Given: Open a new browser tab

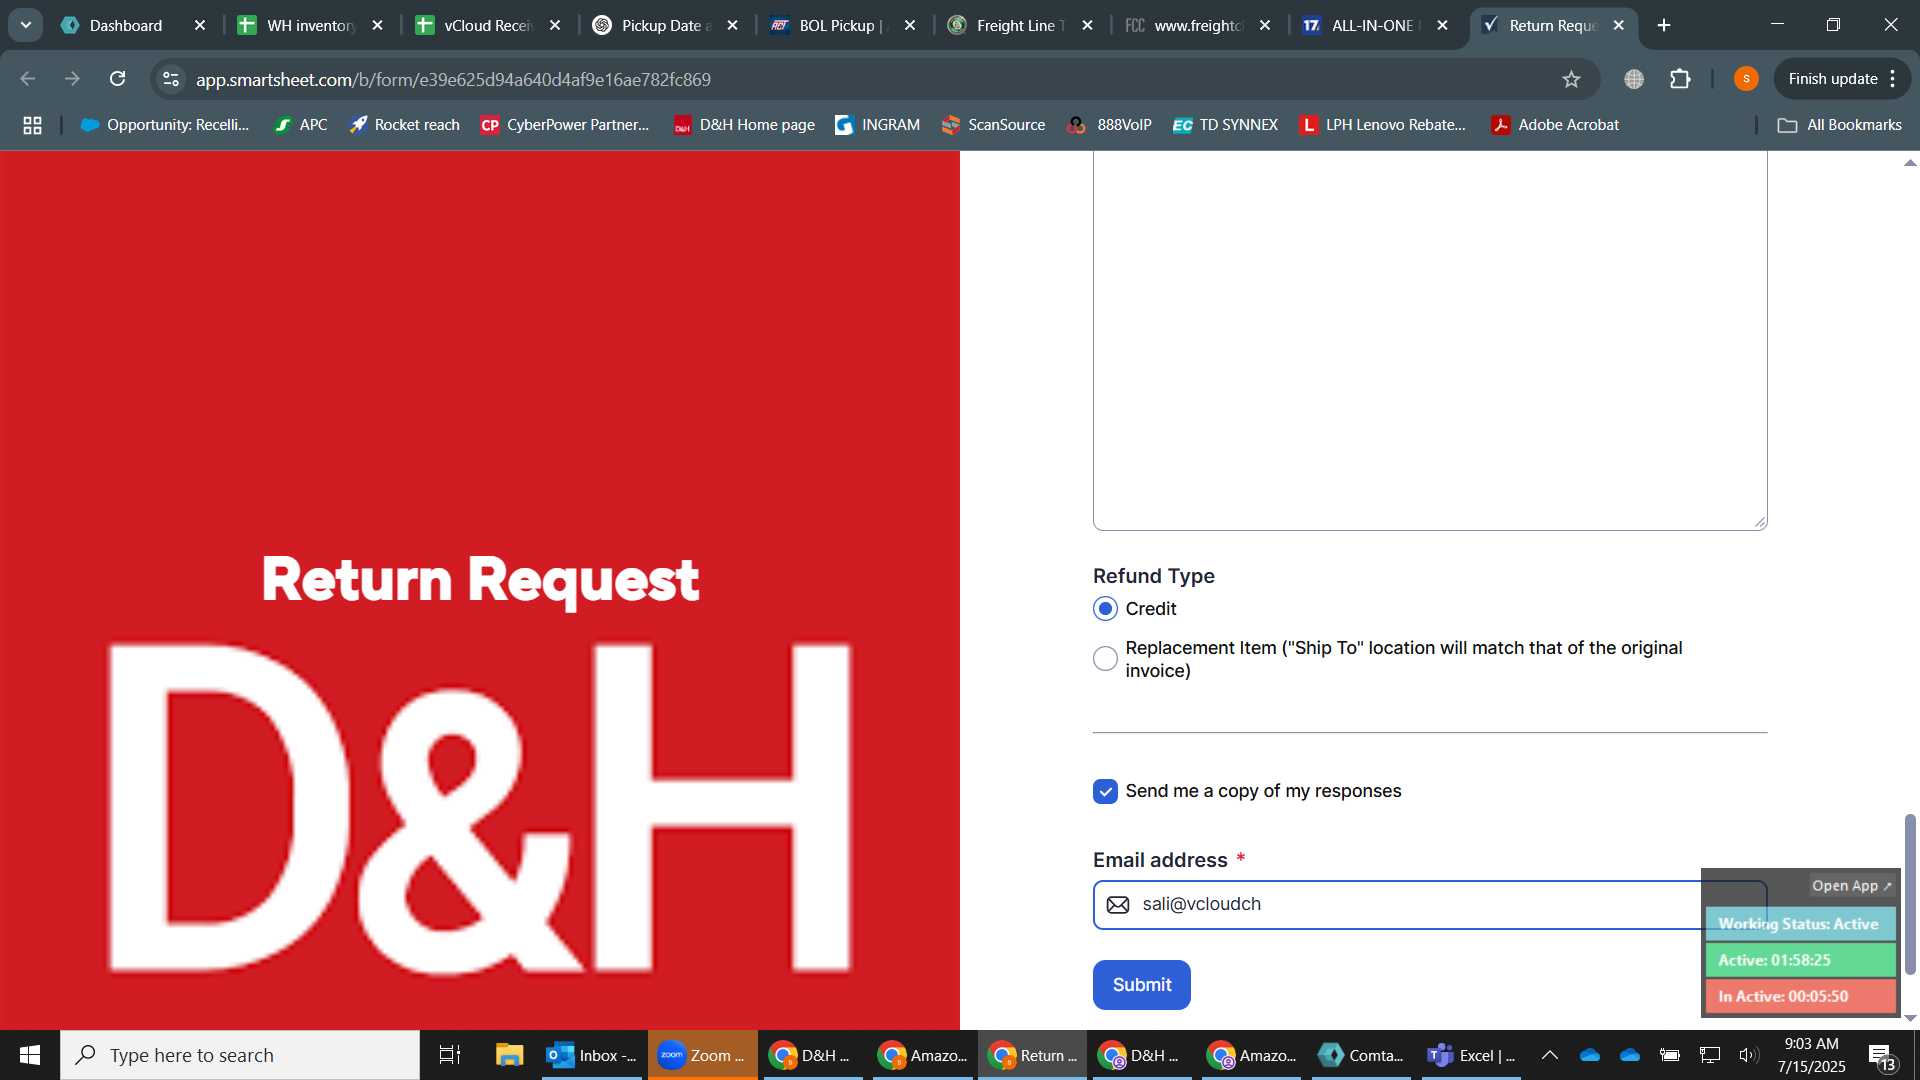Looking at the screenshot, I should pyautogui.click(x=1664, y=25).
